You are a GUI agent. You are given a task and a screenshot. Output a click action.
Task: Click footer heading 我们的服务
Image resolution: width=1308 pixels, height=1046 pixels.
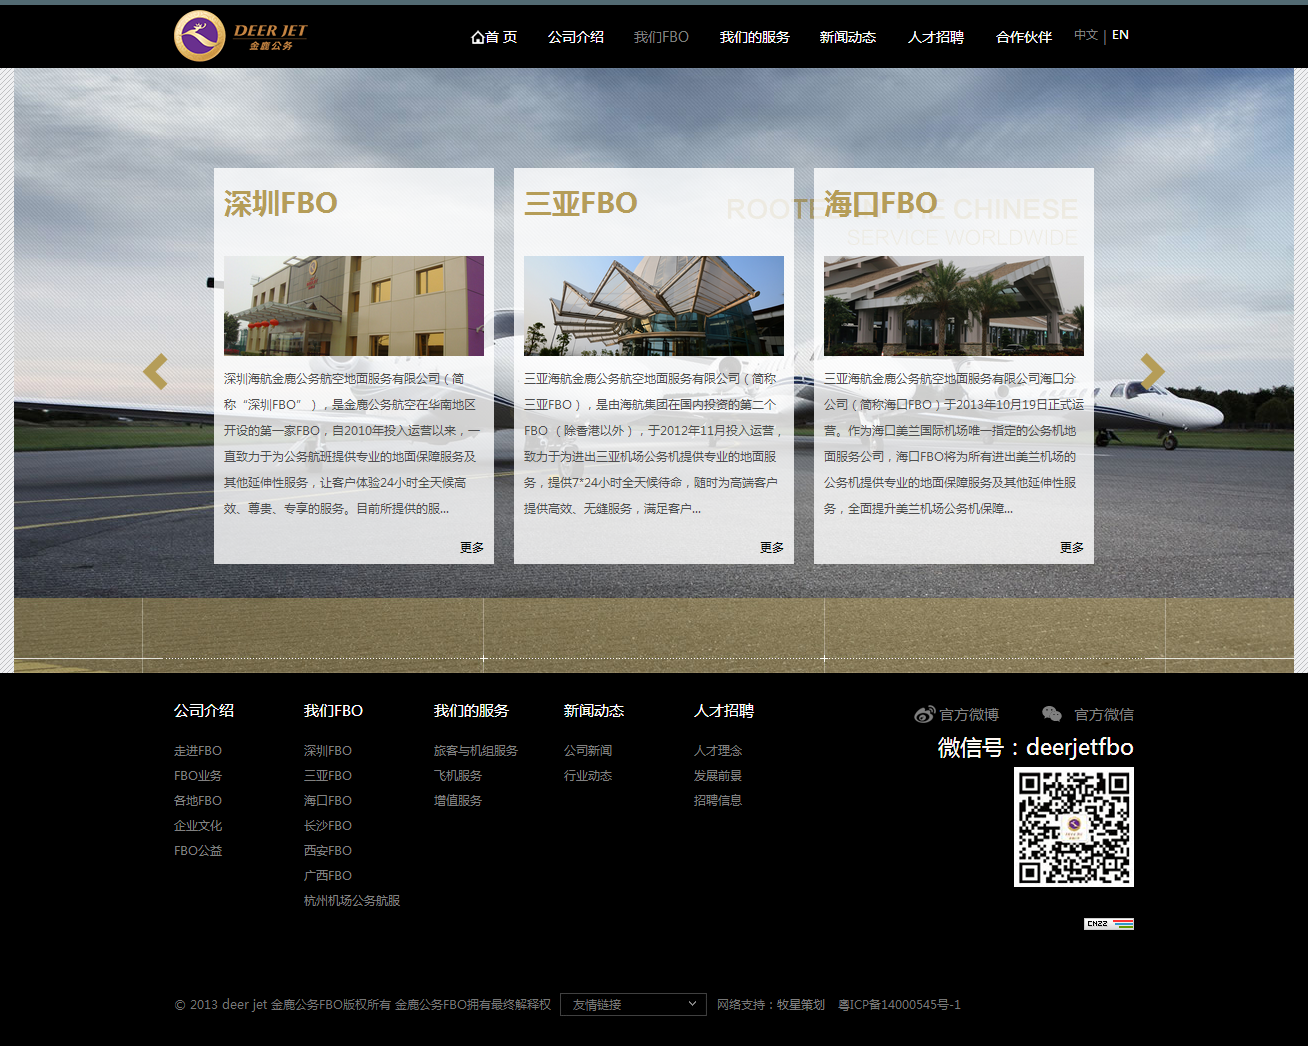coord(471,711)
